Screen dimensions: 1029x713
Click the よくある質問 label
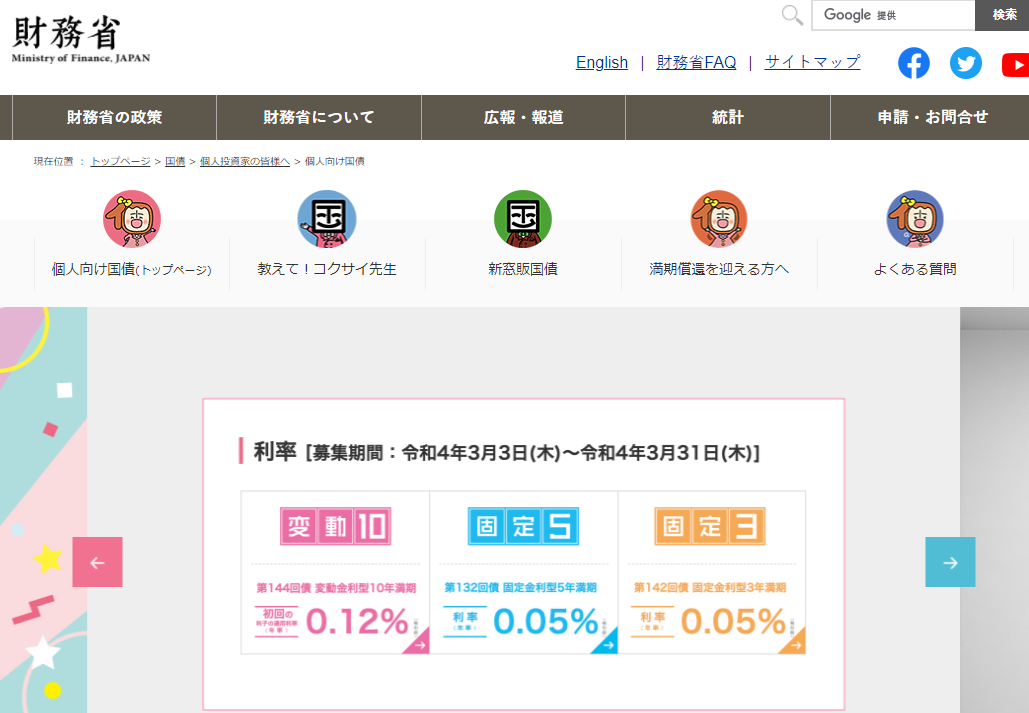915,269
